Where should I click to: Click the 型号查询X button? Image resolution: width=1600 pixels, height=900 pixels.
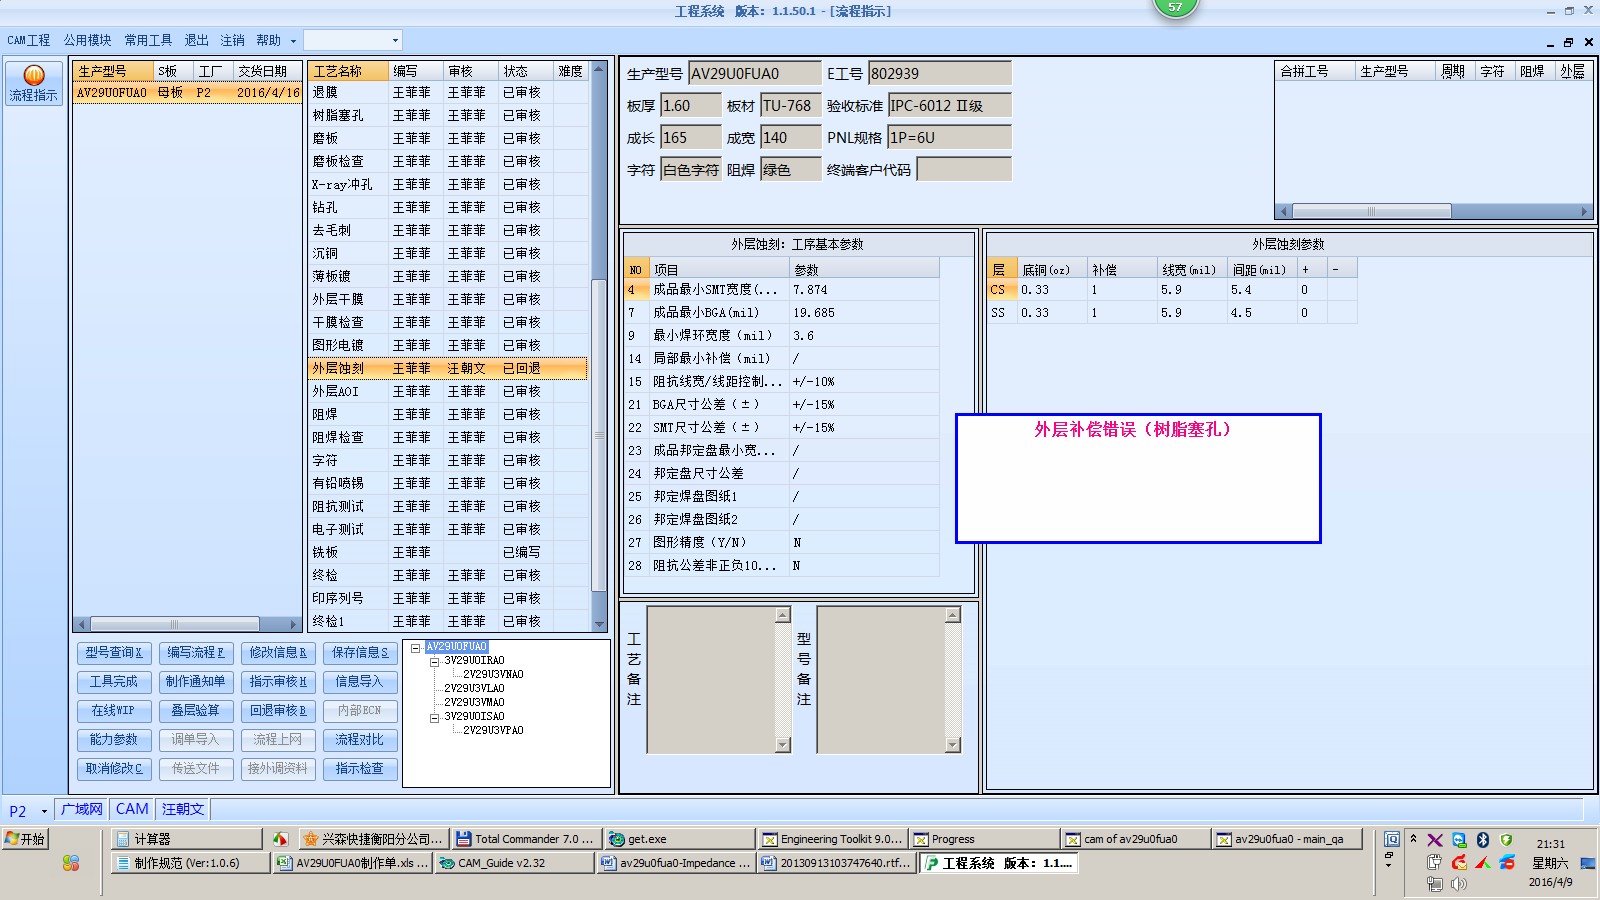click(x=114, y=653)
